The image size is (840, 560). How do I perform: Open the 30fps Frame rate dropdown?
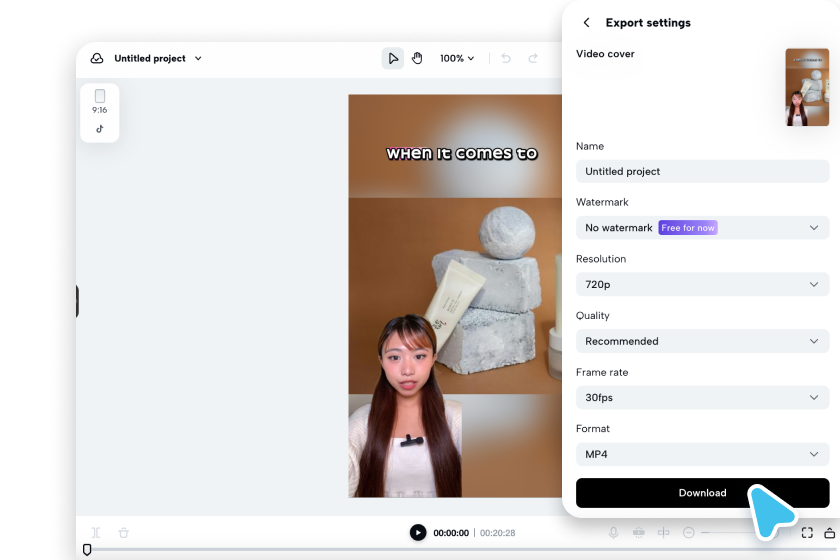pyautogui.click(x=702, y=398)
